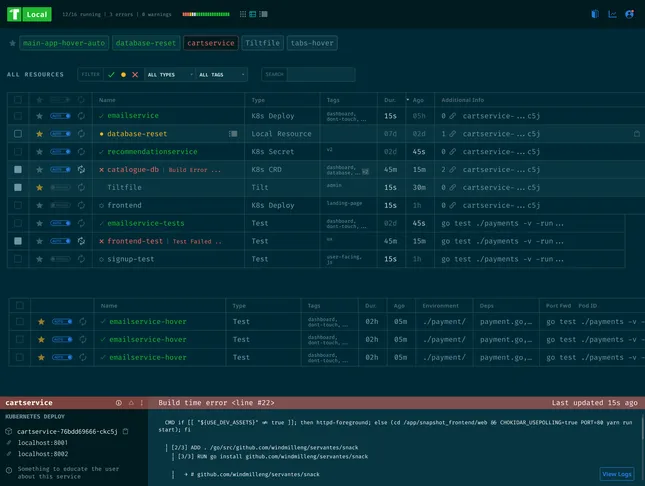Expand catalogue-db tags overflow badge

(x=365, y=172)
